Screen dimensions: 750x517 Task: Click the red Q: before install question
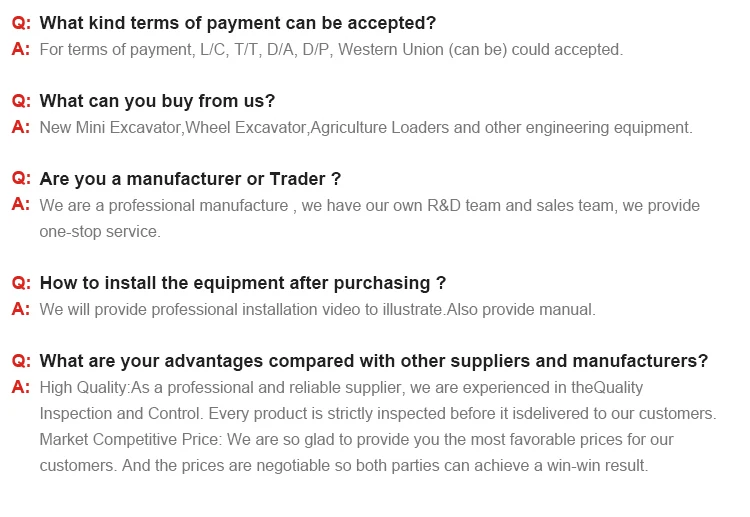(21, 283)
